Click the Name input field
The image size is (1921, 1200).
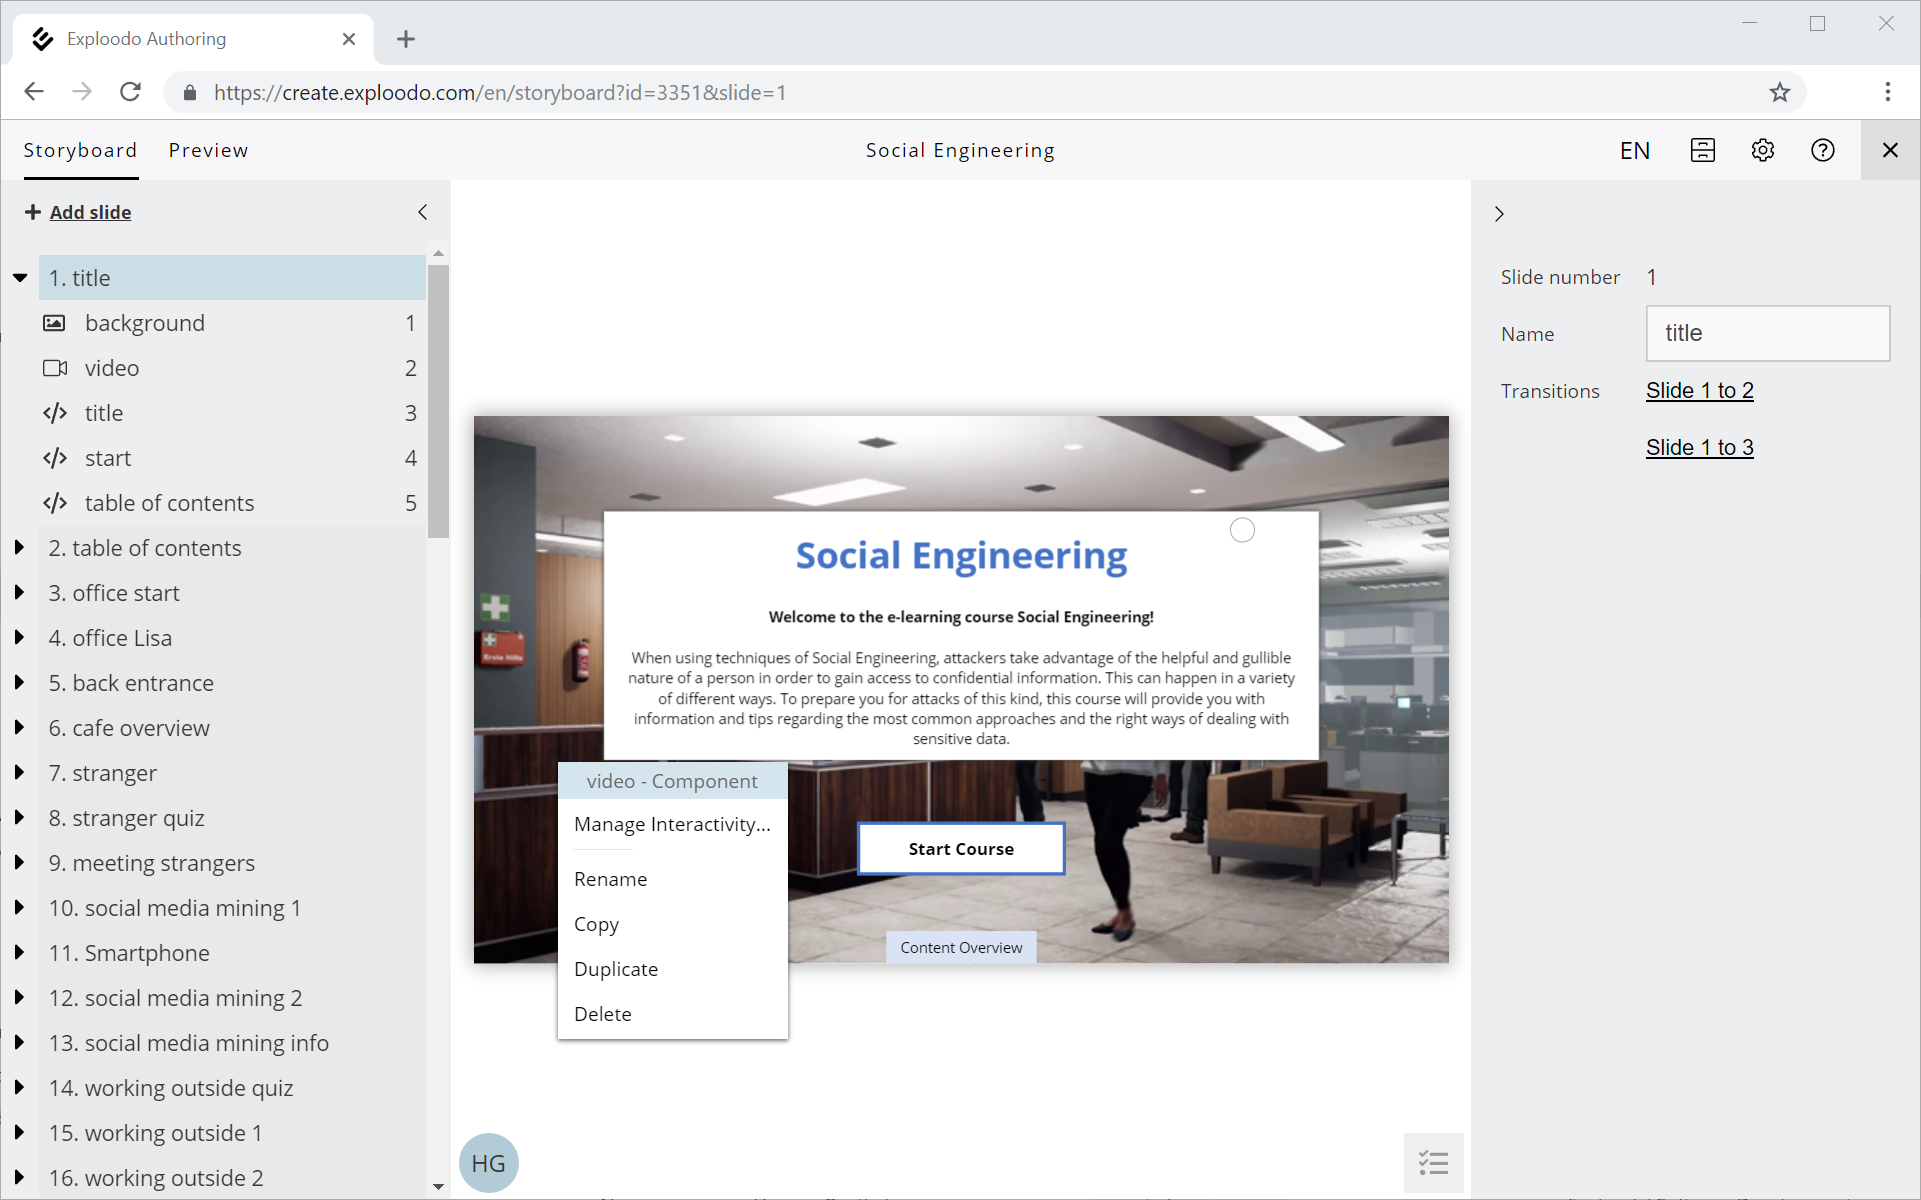[1767, 334]
